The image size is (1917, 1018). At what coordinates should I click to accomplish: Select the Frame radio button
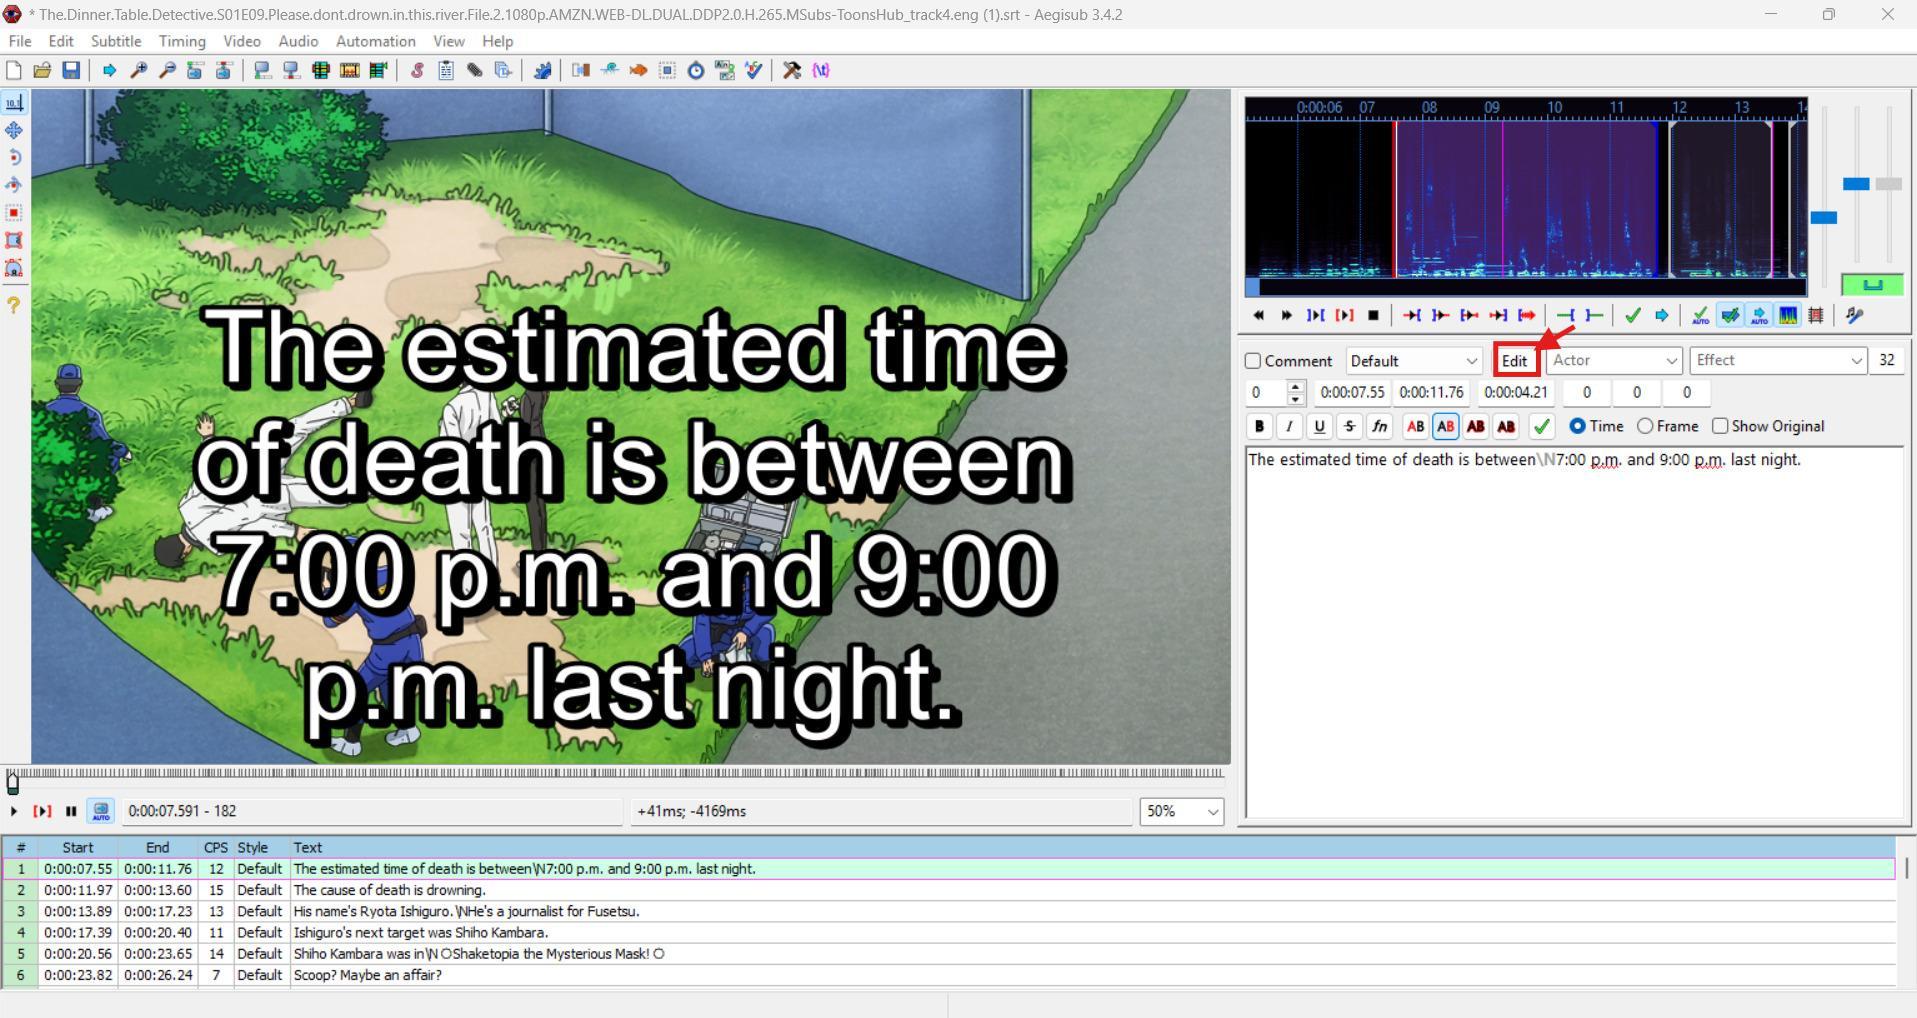pyautogui.click(x=1645, y=426)
